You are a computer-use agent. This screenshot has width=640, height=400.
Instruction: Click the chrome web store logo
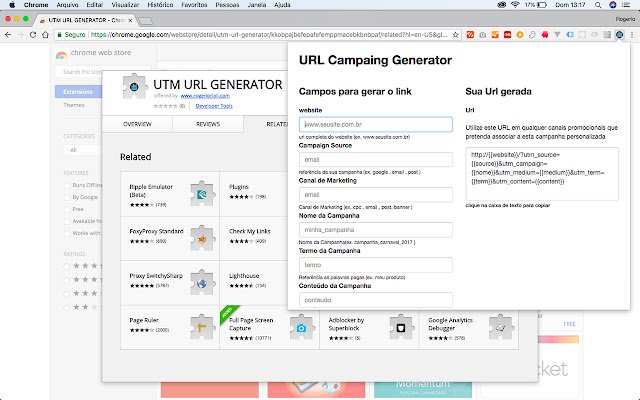point(94,53)
